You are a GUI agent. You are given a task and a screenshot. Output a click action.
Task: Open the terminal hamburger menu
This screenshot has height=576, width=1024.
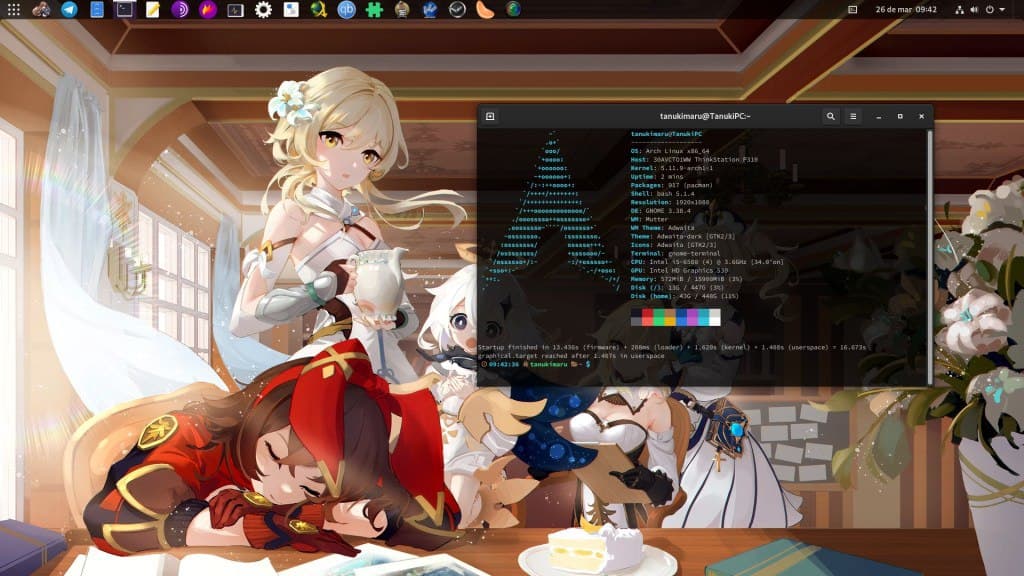click(853, 117)
